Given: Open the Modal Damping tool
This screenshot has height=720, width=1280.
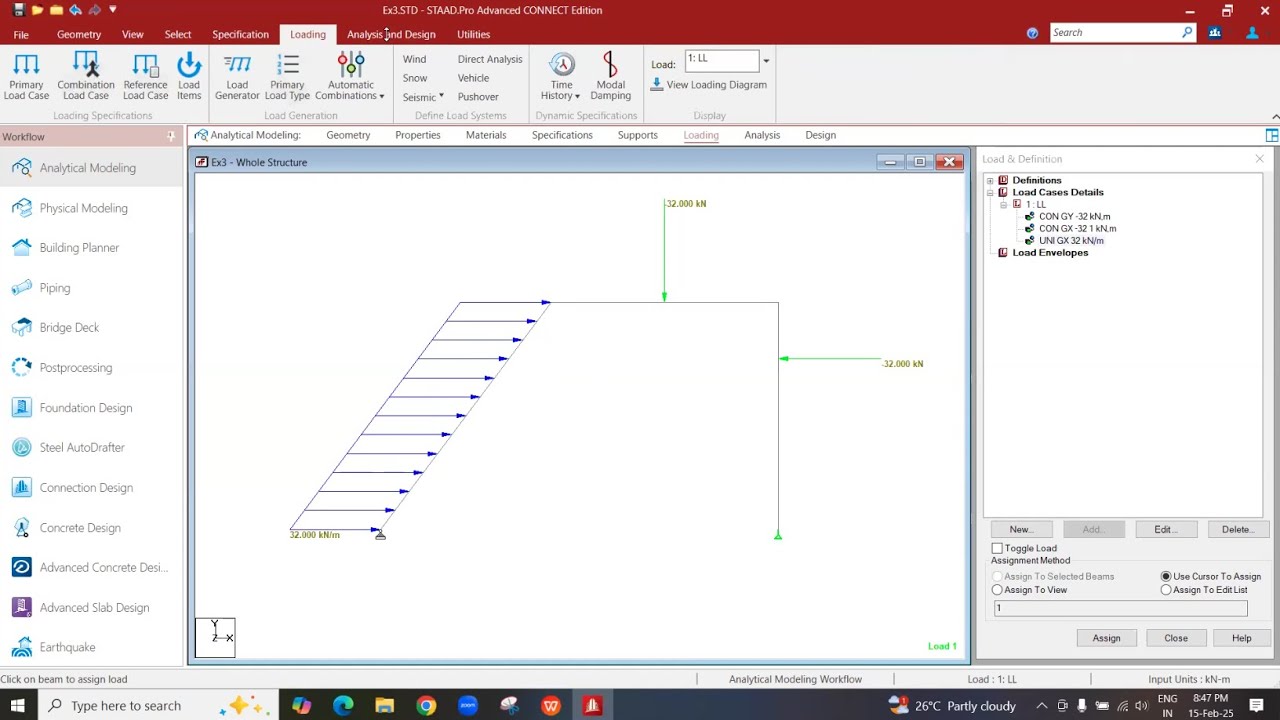Looking at the screenshot, I should 610,76.
